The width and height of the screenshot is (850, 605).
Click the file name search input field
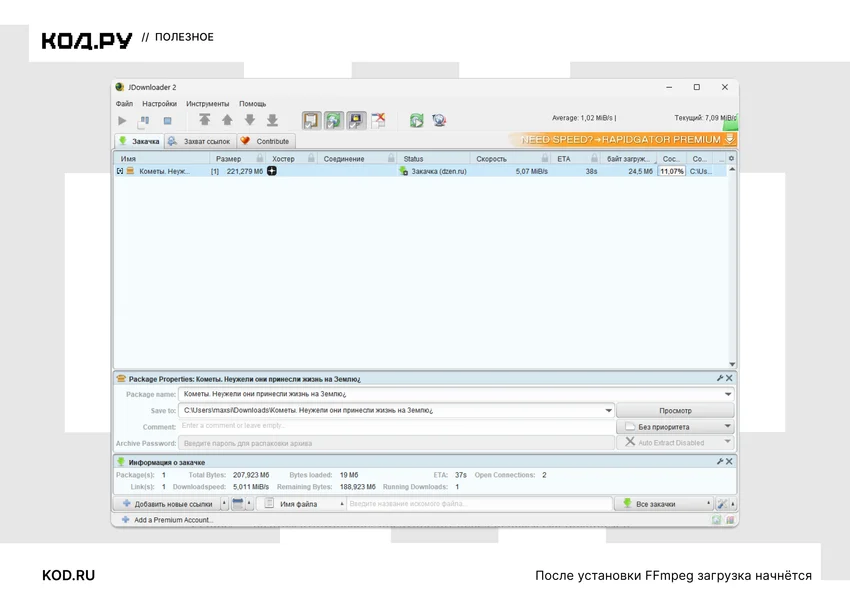point(479,504)
